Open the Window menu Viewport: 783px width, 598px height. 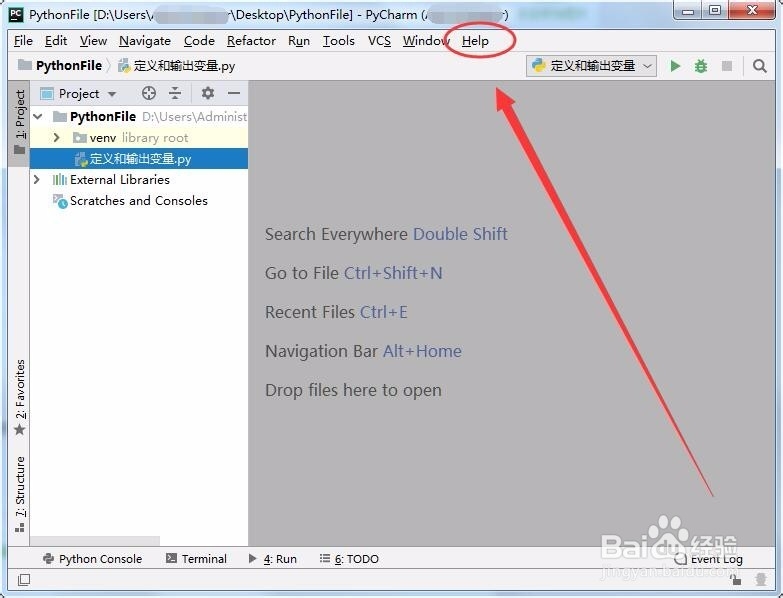426,41
